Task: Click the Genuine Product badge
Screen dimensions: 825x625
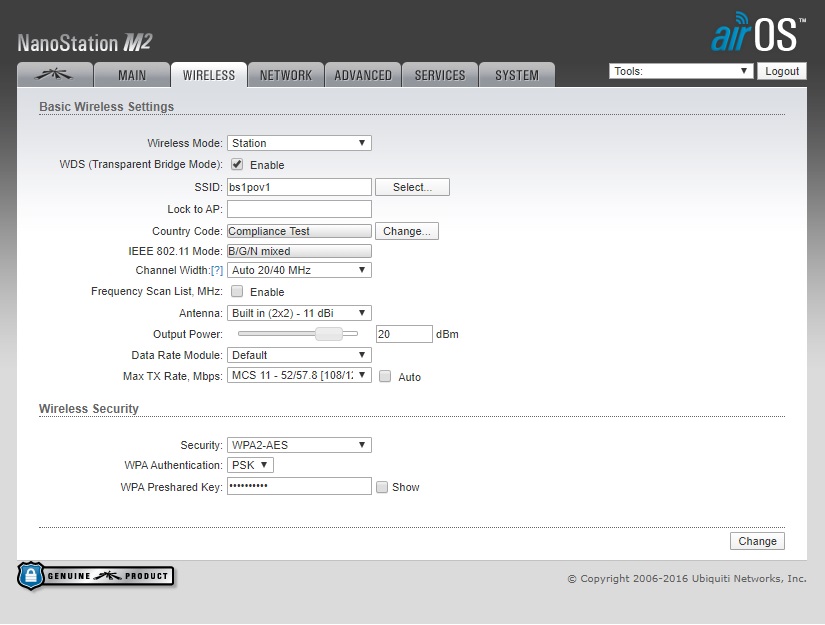Action: [x=95, y=576]
